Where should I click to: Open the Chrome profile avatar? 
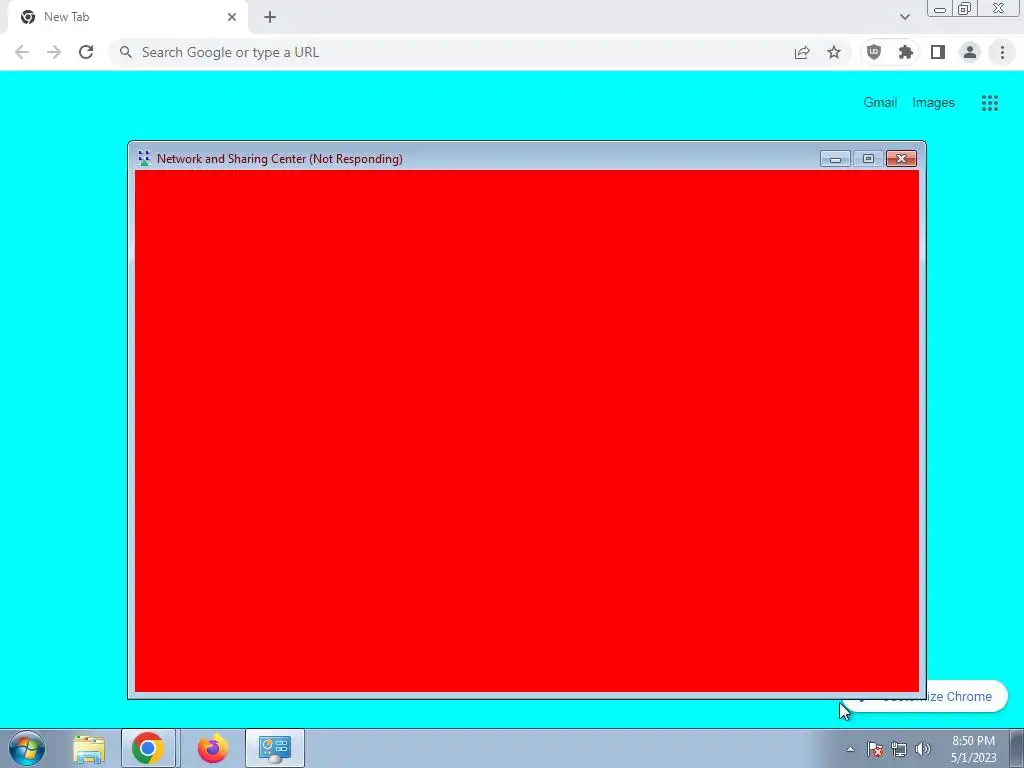point(970,52)
